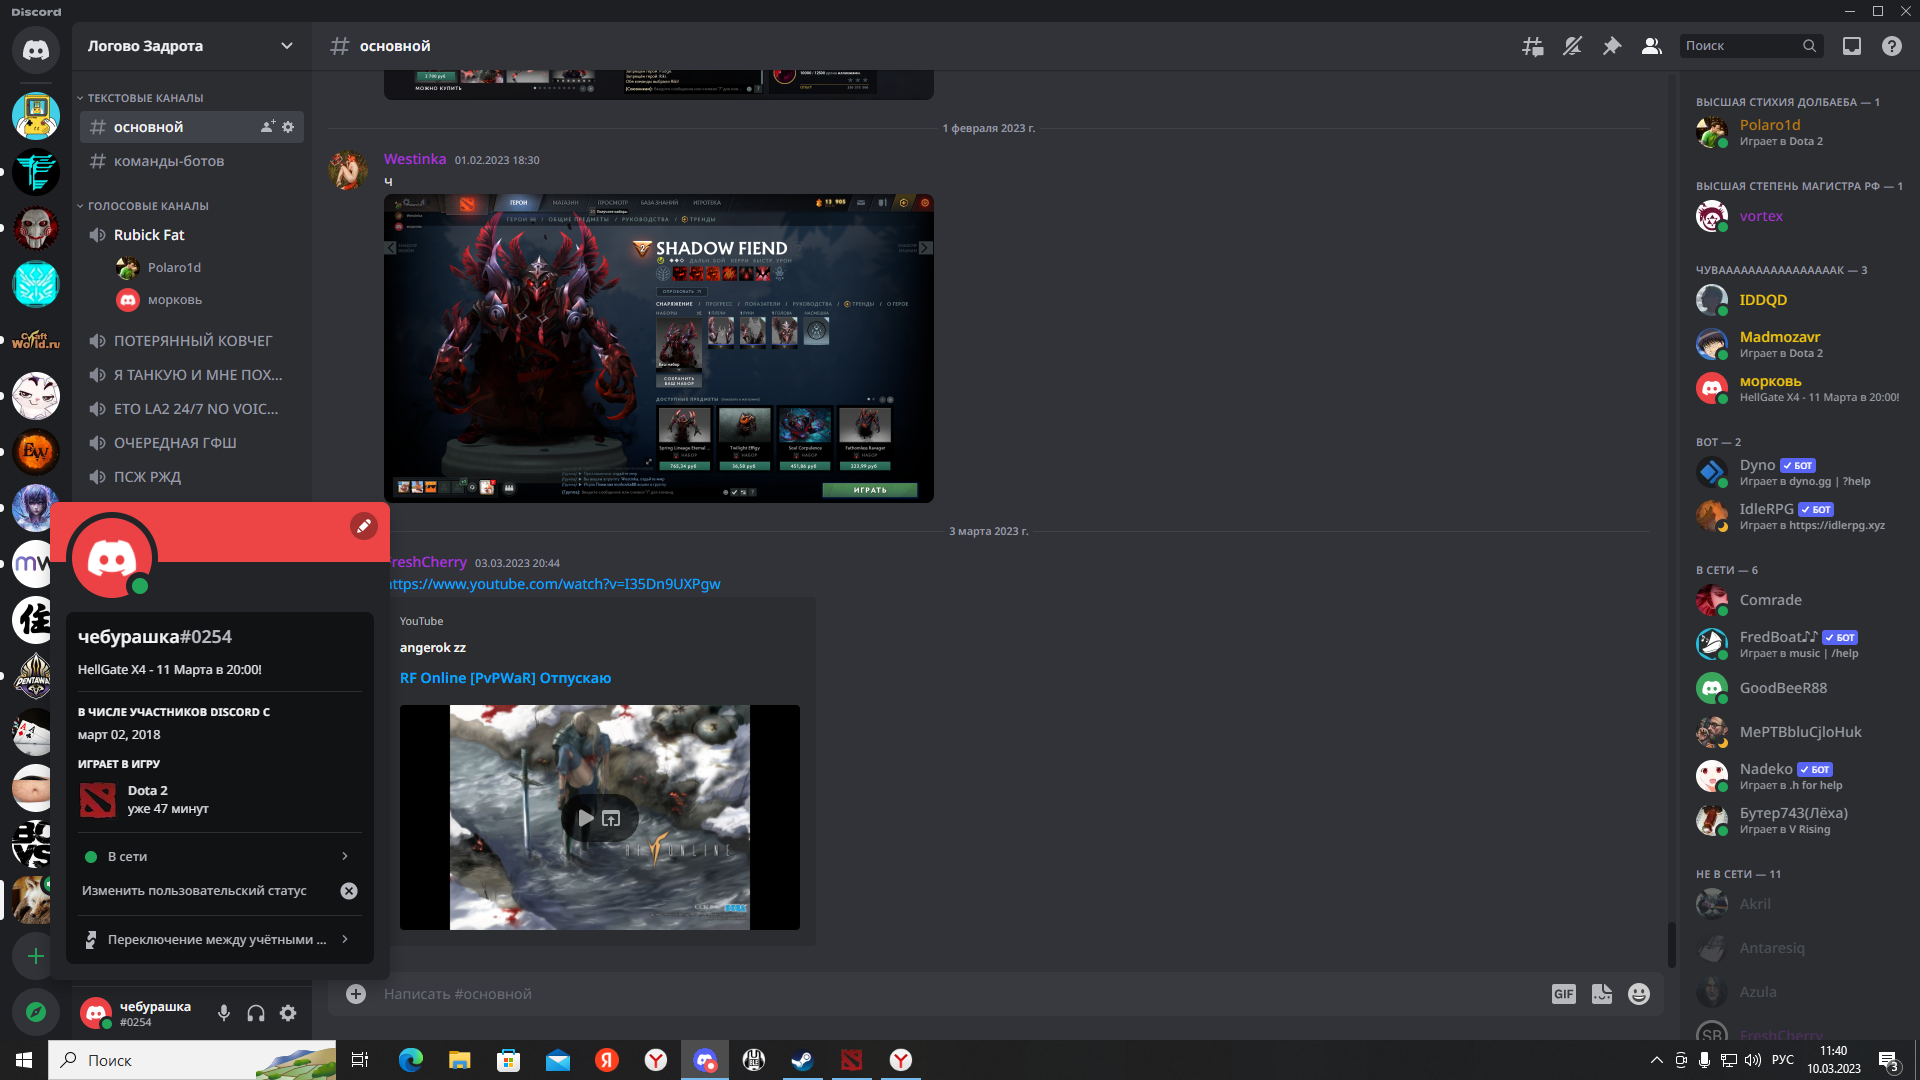Click the РУС language indicator in tray
This screenshot has width=1920, height=1080.
1782,1060
